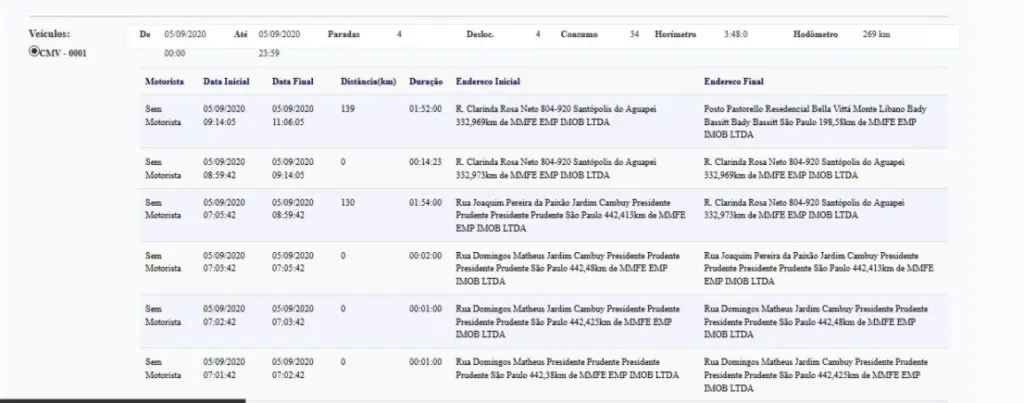Screen dimensions: 1024x403
Task: Click the duration 00:02:00
Action: (x=425, y=255)
